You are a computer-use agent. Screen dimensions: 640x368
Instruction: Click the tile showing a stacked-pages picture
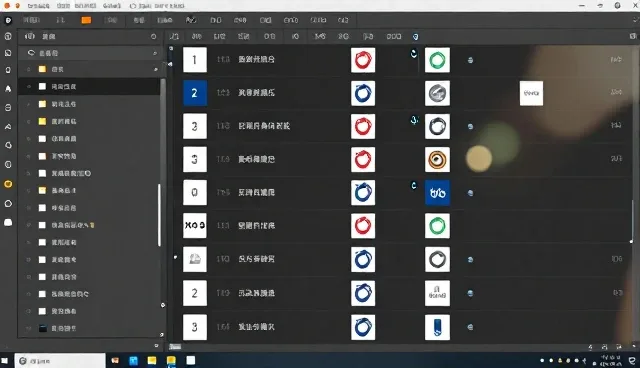(195, 259)
